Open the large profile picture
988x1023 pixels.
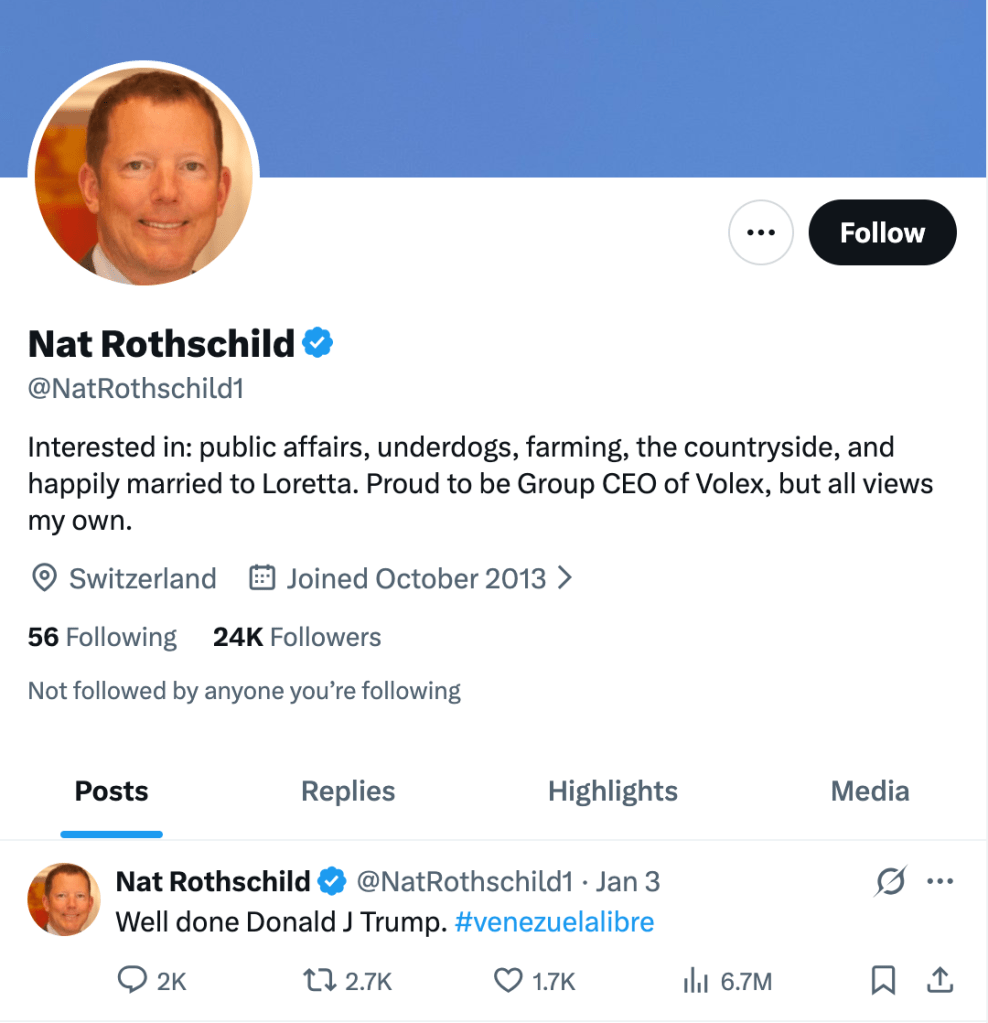(144, 177)
